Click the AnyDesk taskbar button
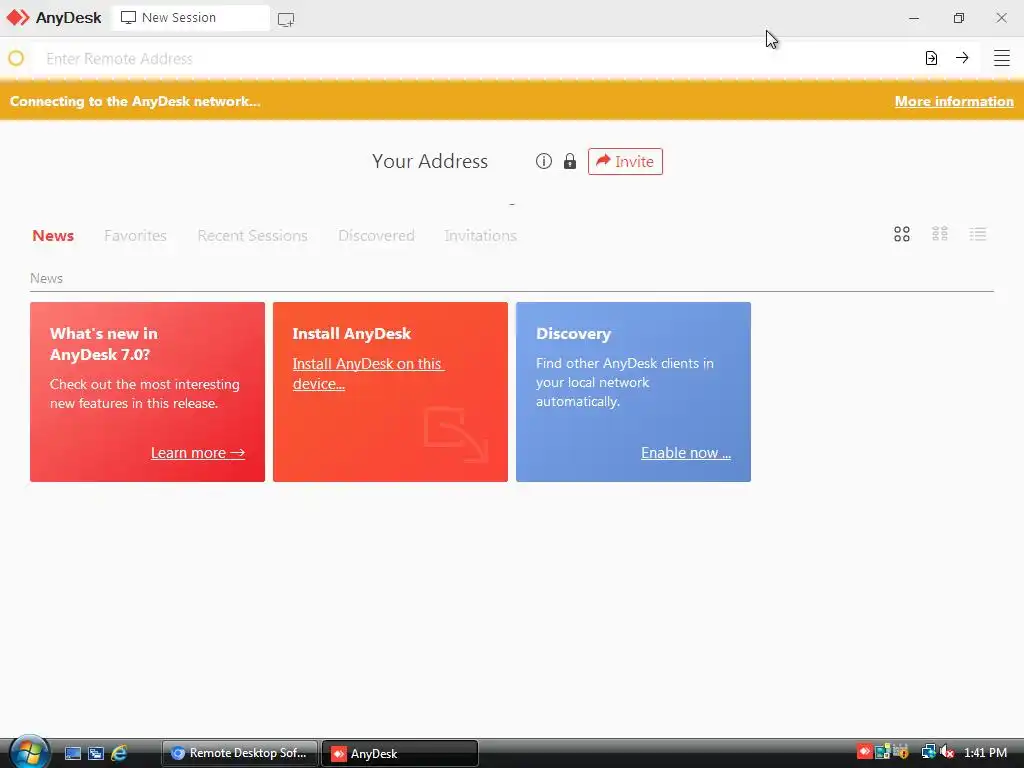This screenshot has height=768, width=1024. point(400,753)
